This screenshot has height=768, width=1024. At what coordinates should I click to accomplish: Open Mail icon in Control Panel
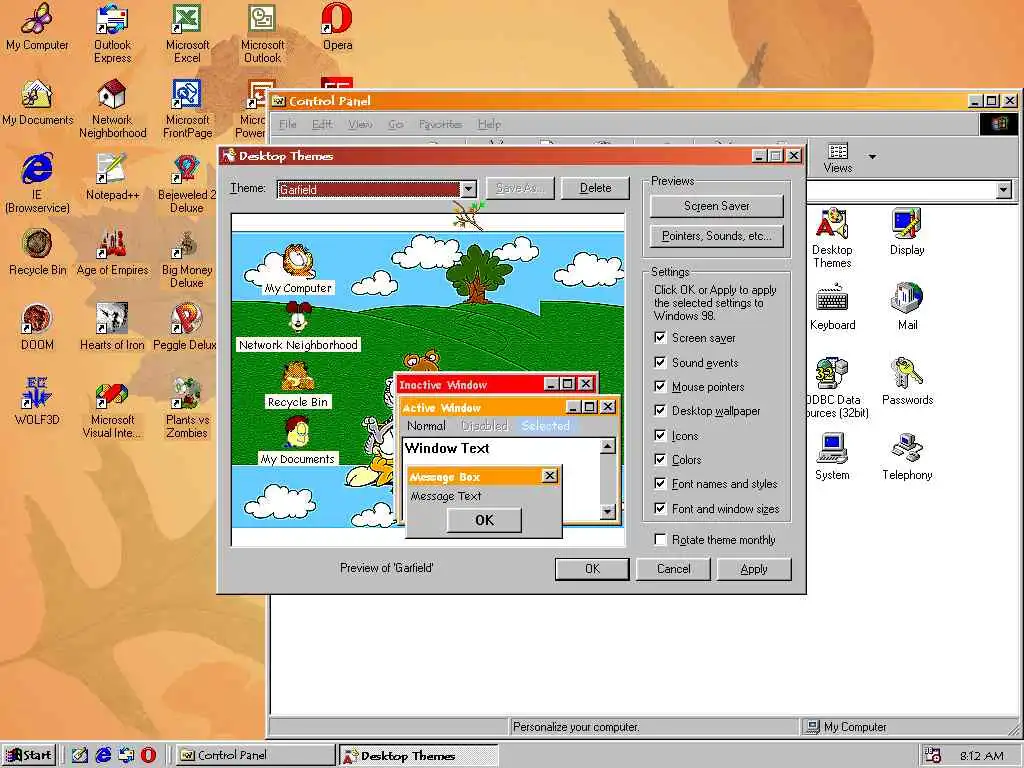[906, 307]
